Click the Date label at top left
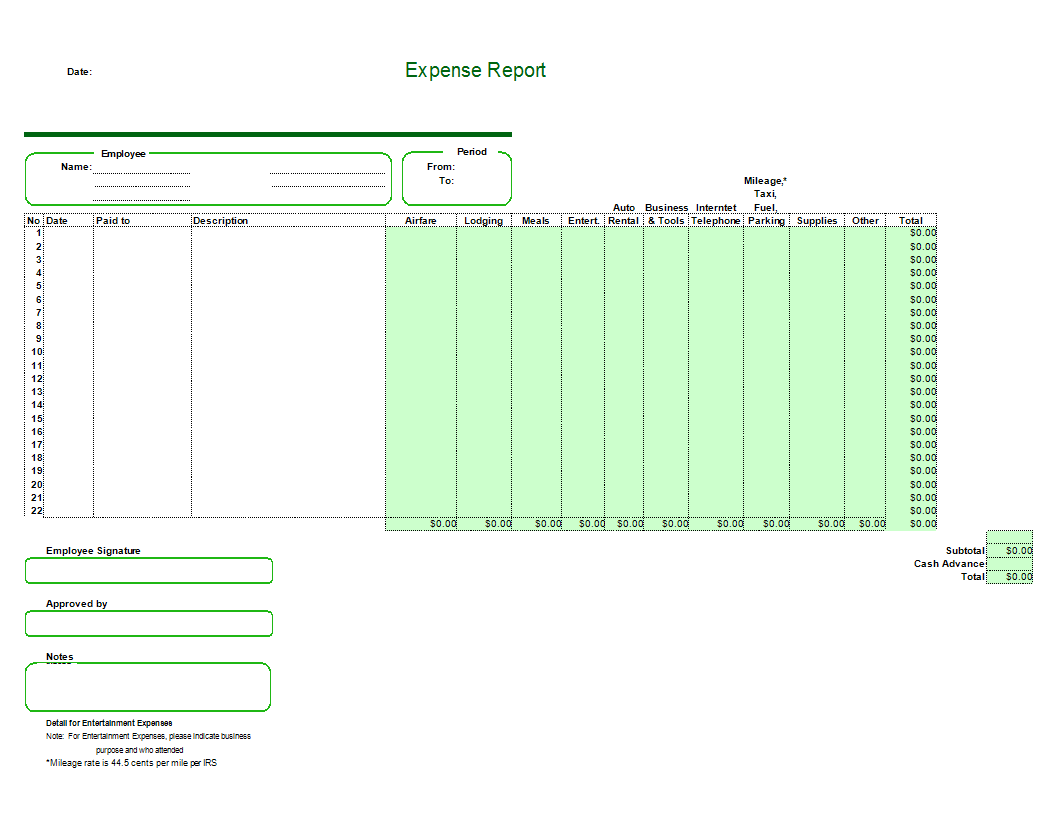Screen dimensions: 1057x817 tap(80, 72)
